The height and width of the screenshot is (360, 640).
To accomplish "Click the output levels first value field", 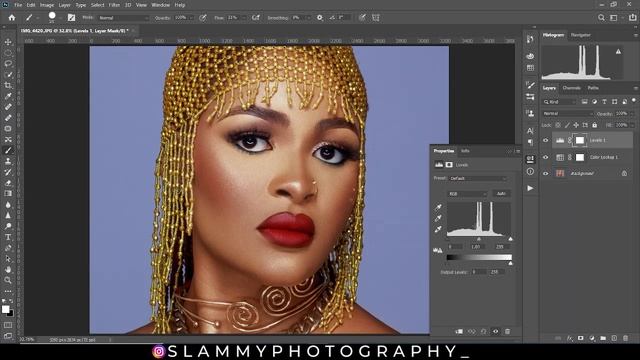I will [x=478, y=272].
